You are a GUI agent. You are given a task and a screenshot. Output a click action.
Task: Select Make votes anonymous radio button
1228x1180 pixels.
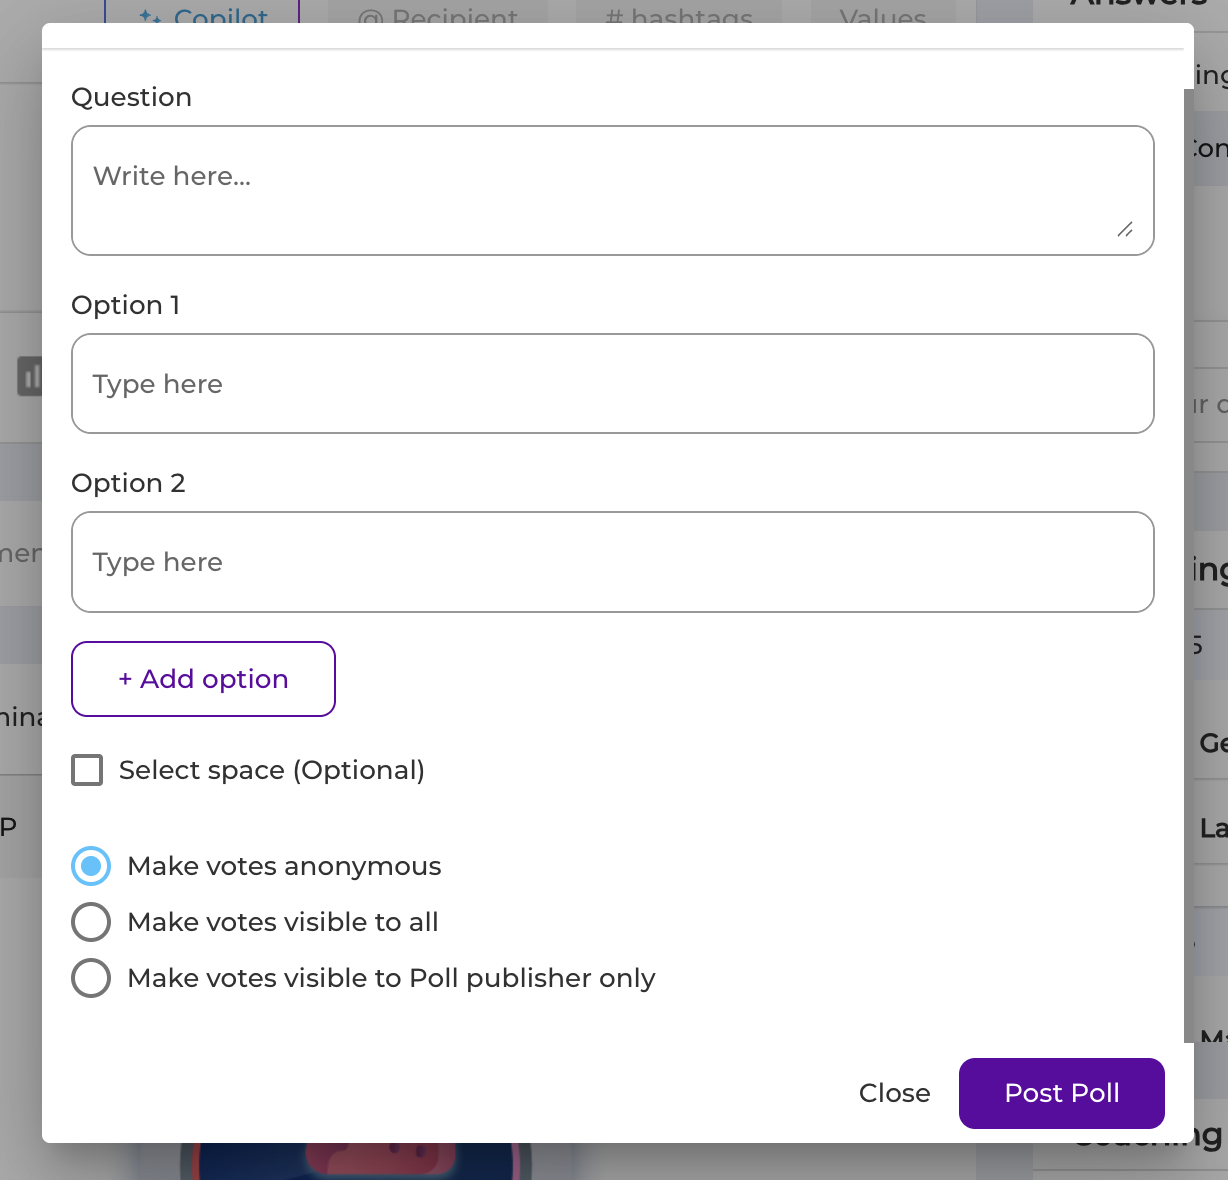91,866
